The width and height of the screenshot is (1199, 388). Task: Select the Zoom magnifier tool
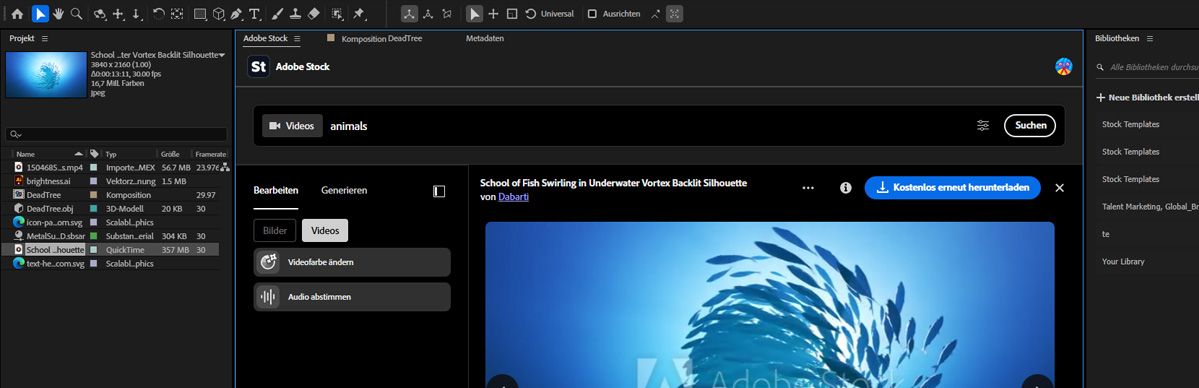pos(76,14)
